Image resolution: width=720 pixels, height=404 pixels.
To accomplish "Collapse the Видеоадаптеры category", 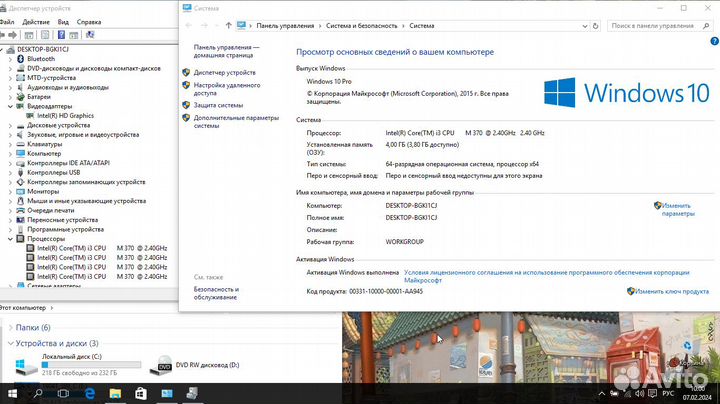I will tap(11, 106).
